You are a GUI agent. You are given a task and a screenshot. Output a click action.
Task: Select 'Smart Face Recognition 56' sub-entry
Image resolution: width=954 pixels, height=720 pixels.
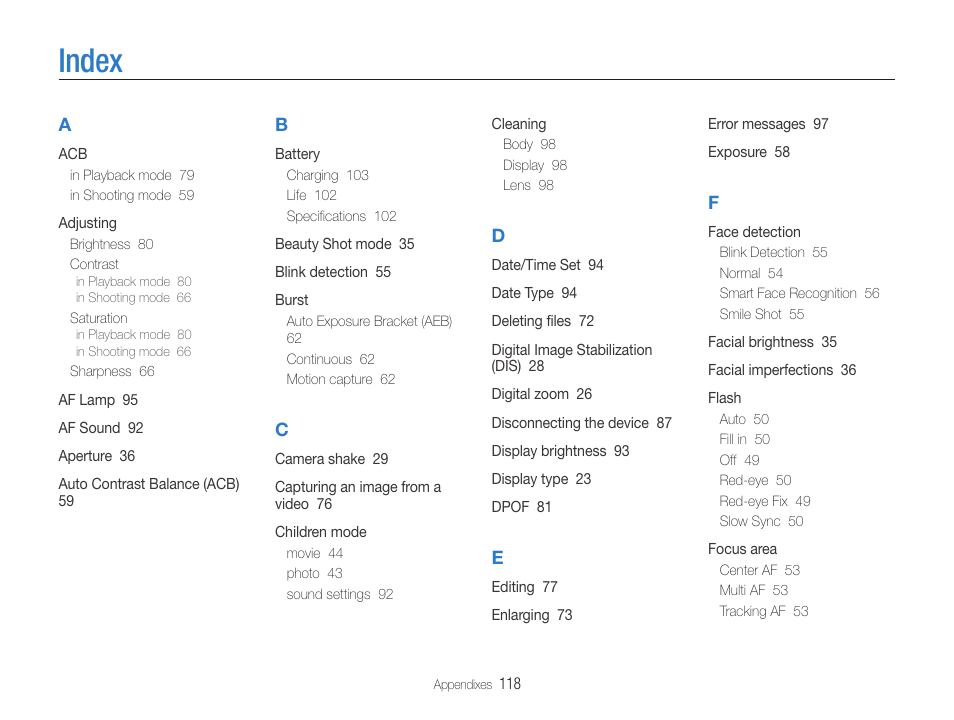click(x=799, y=293)
